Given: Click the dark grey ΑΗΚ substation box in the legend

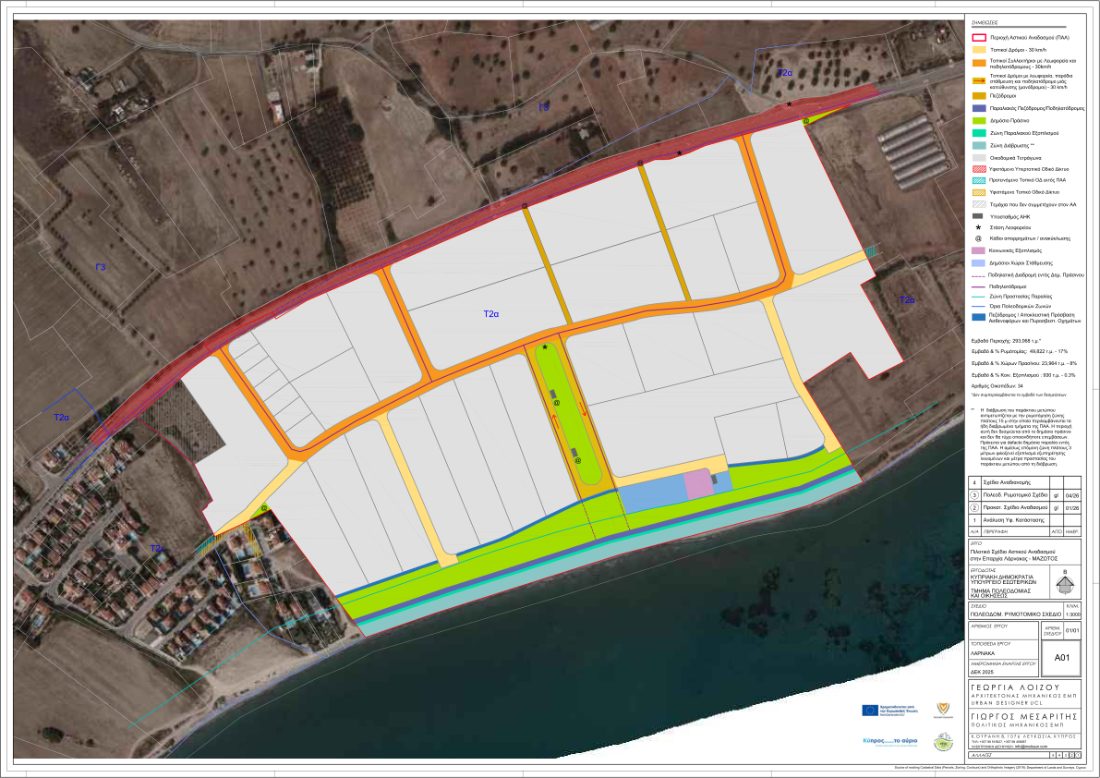Looking at the screenshot, I should coord(977,216).
